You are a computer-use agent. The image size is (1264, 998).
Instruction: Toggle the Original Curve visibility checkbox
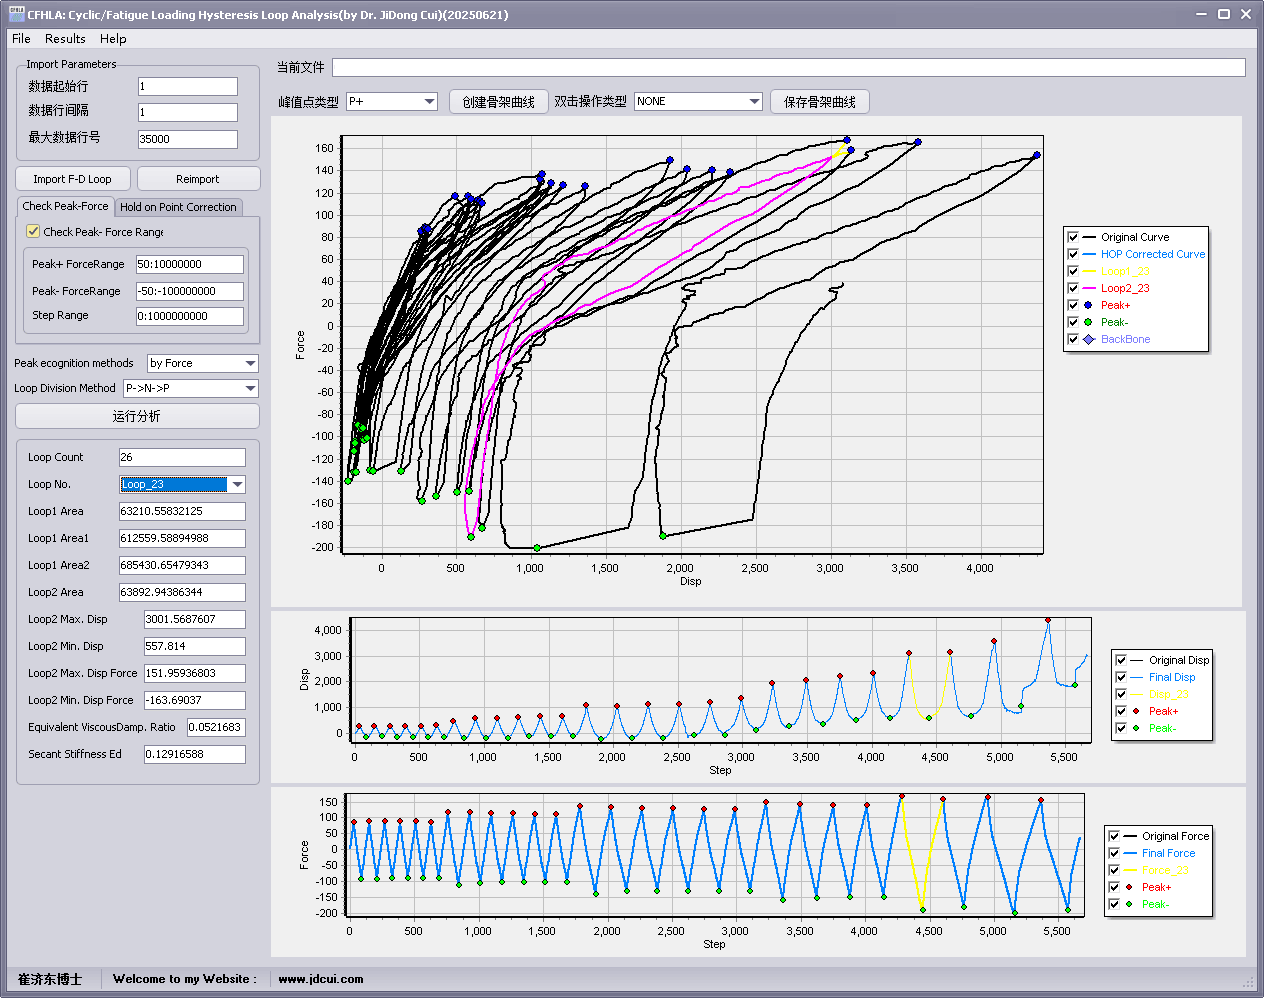[x=1073, y=237]
